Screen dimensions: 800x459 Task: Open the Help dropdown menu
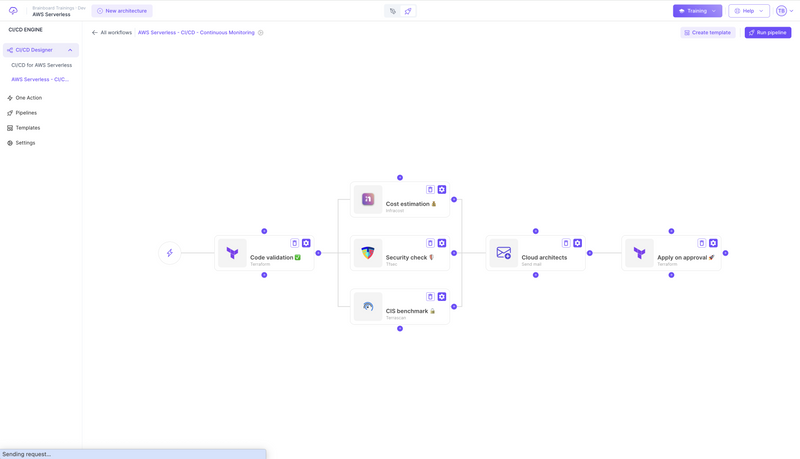click(x=748, y=11)
